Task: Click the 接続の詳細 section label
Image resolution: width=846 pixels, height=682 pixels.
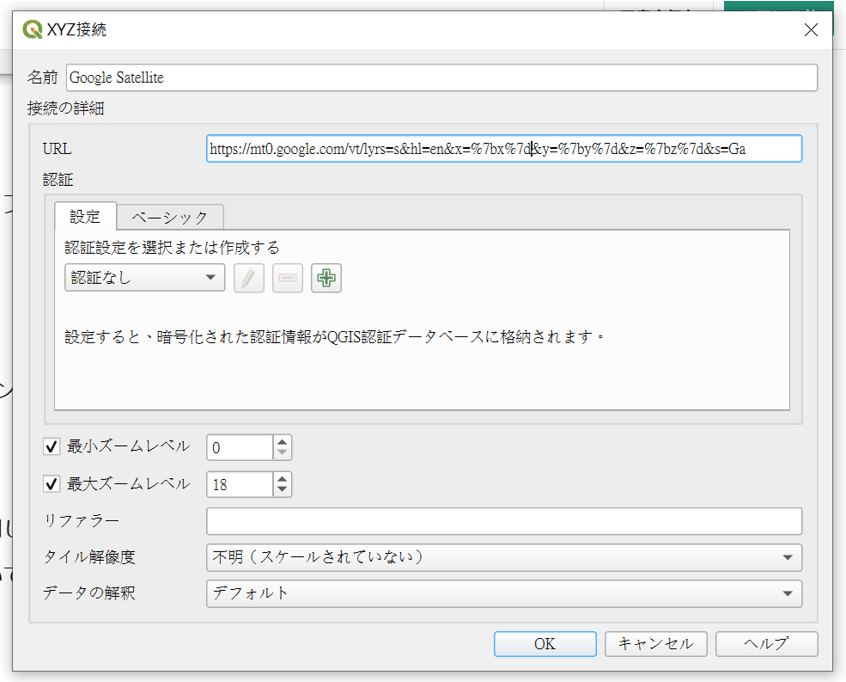Action: pos(66,108)
